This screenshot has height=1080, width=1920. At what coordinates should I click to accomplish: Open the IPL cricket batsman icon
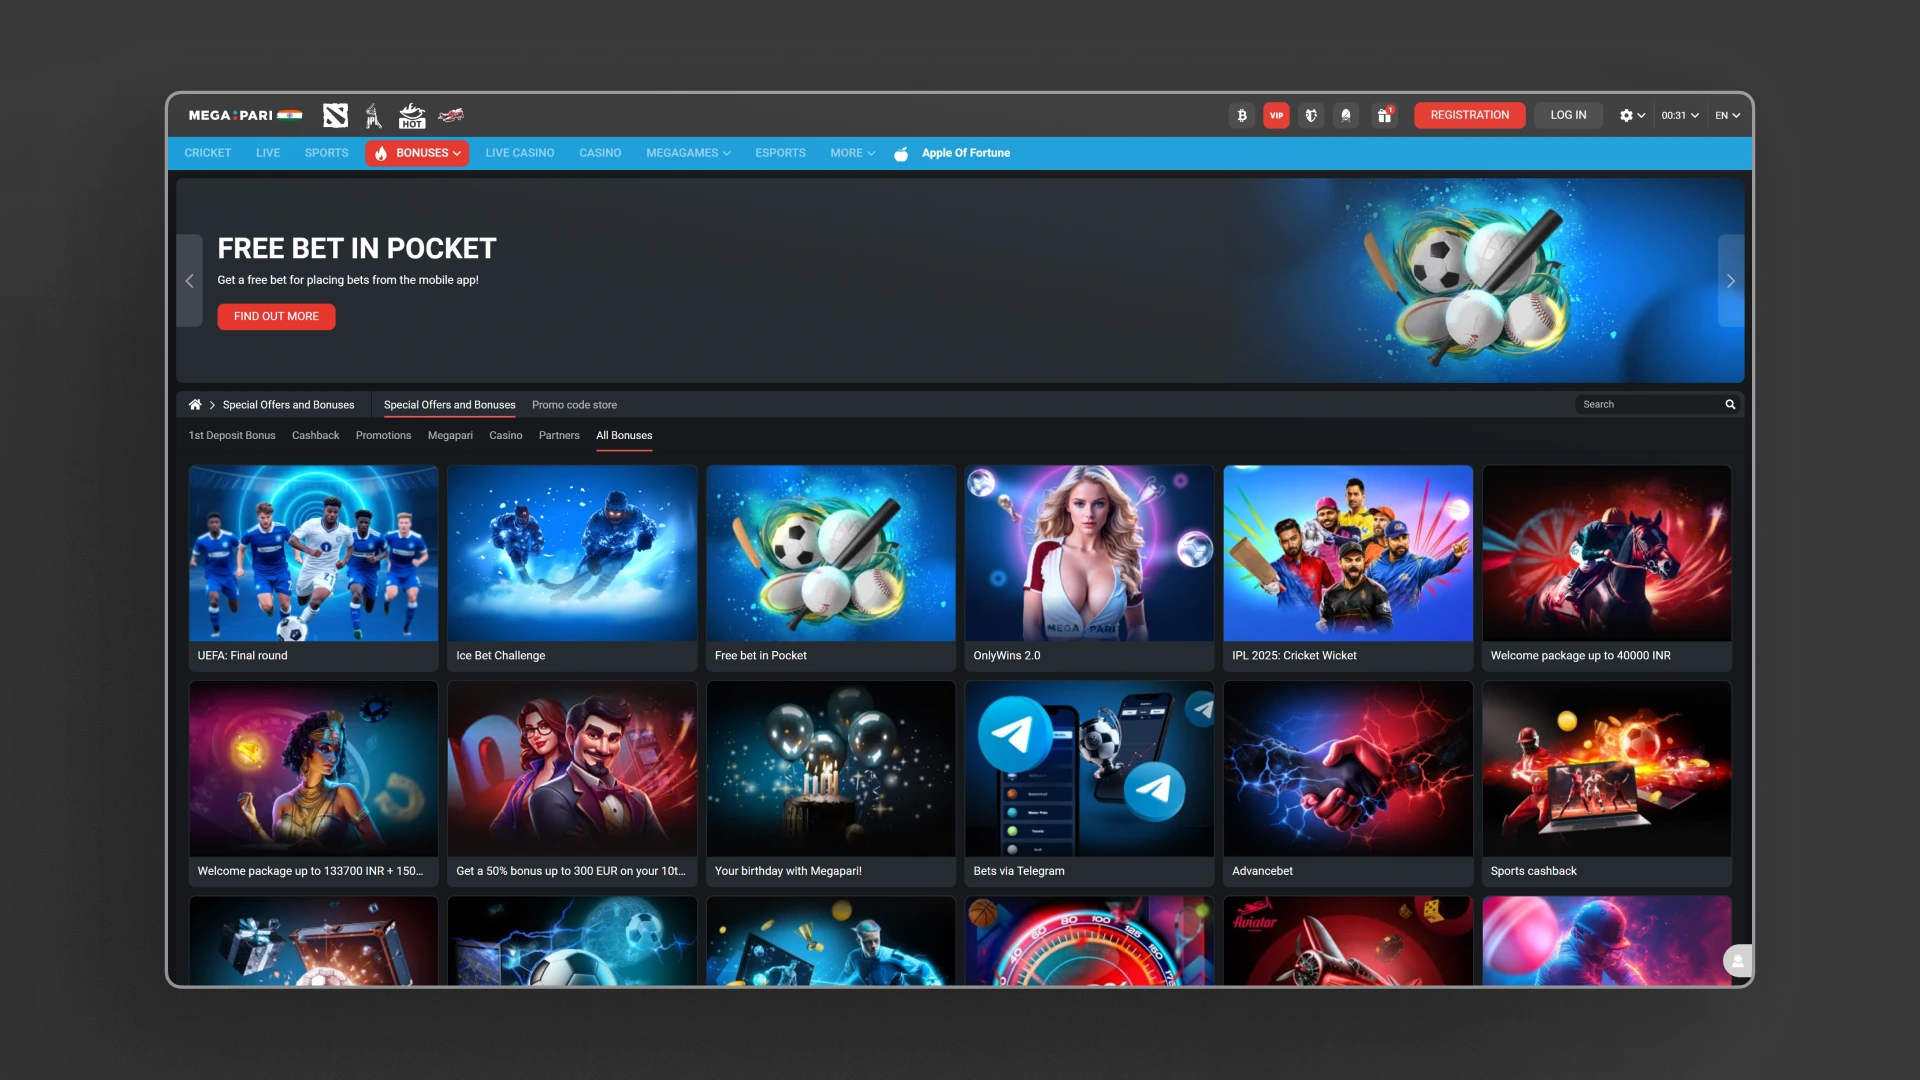coord(373,115)
